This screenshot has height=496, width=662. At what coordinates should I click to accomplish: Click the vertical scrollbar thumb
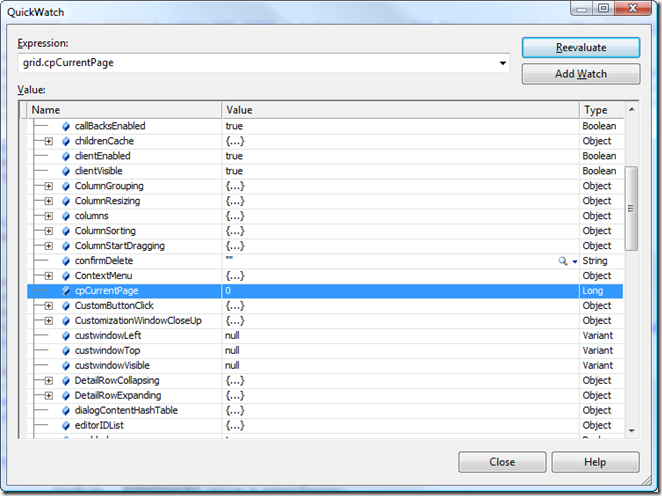(x=631, y=209)
